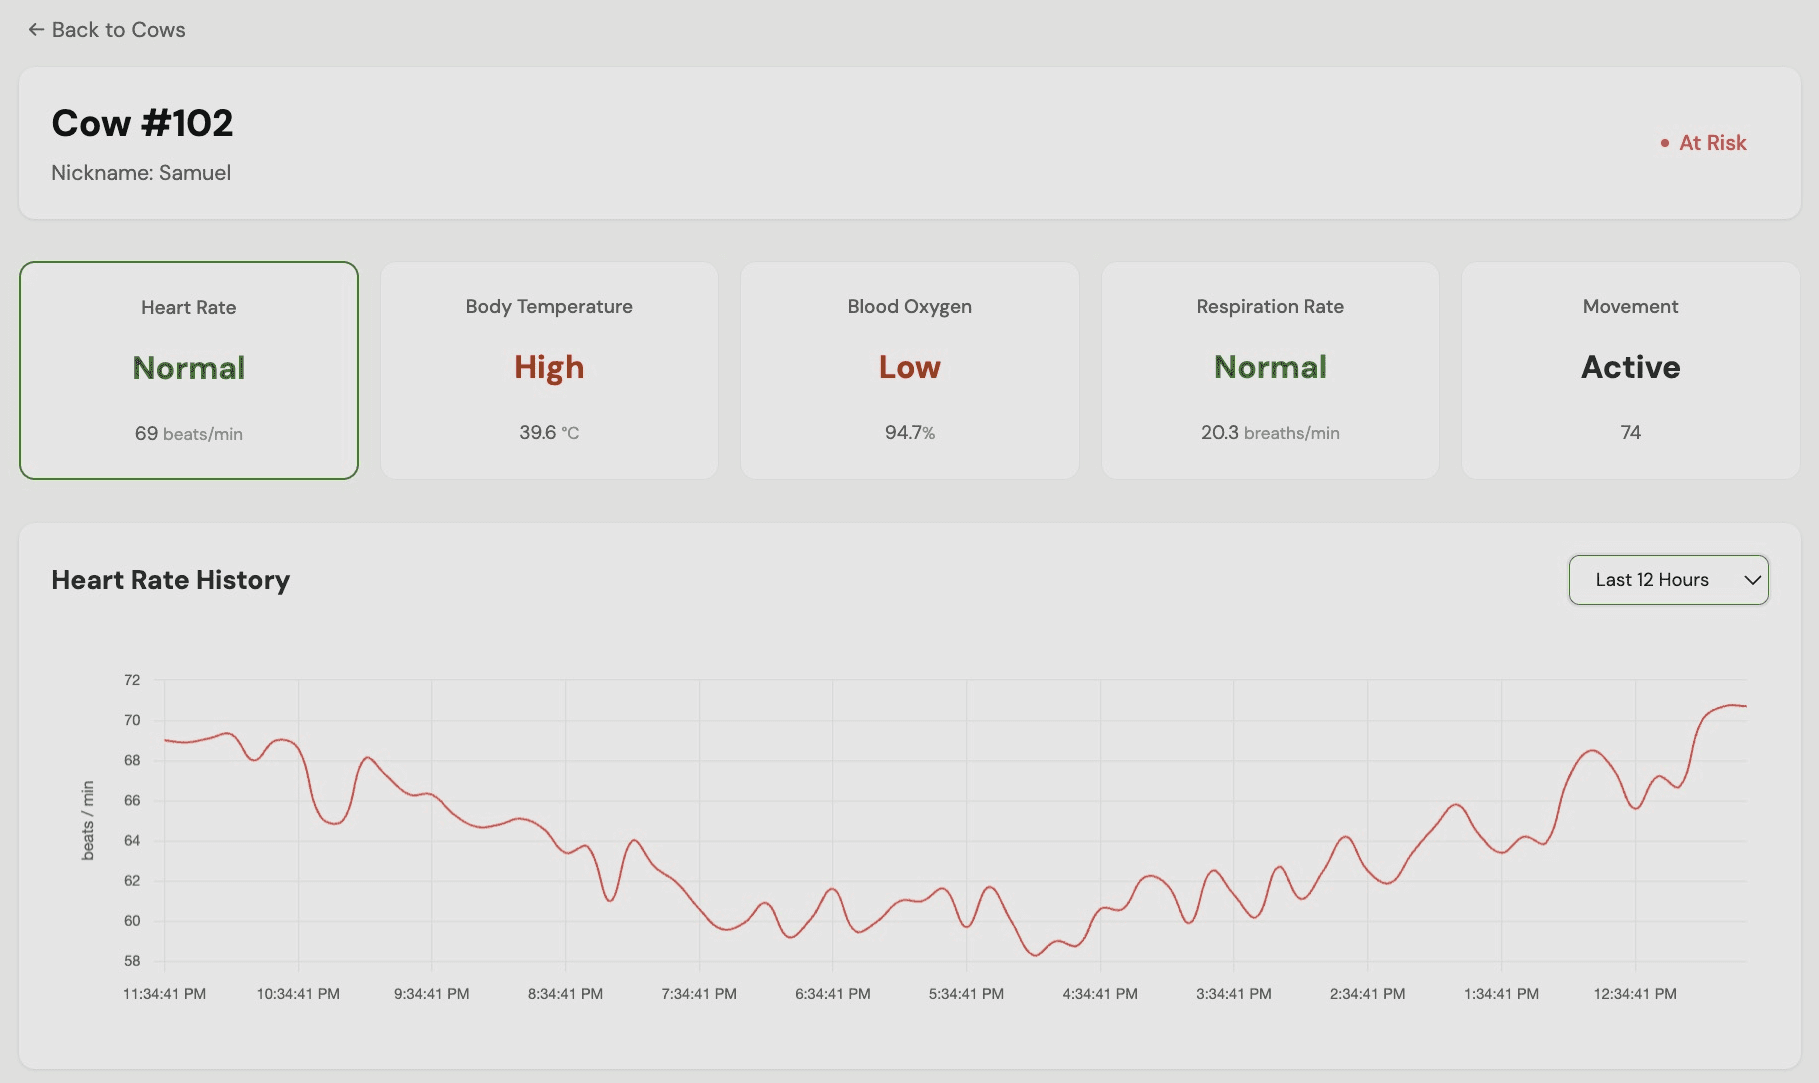
Task: Click the Cow #102 heading
Action: [x=142, y=123]
